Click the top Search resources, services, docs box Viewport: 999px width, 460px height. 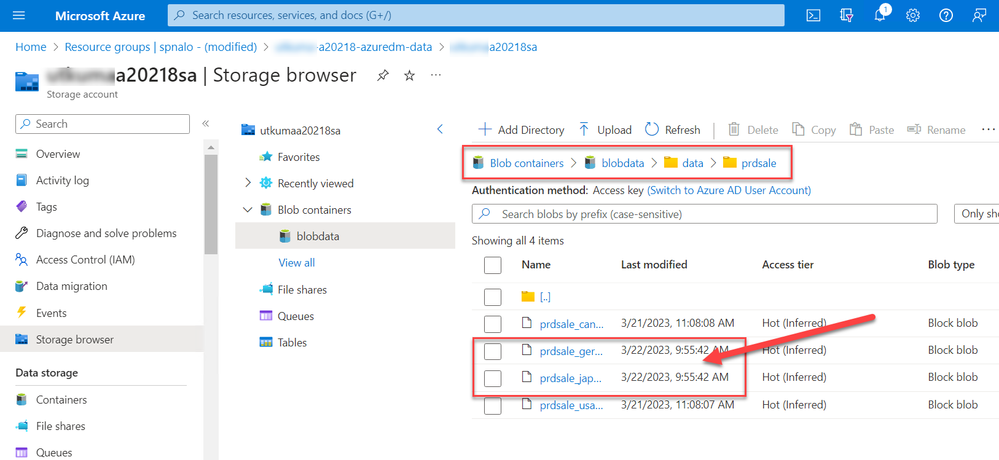(476, 15)
